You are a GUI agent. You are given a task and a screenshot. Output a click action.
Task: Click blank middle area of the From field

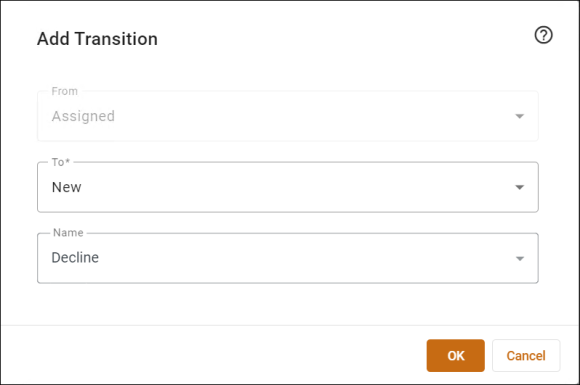(296, 116)
